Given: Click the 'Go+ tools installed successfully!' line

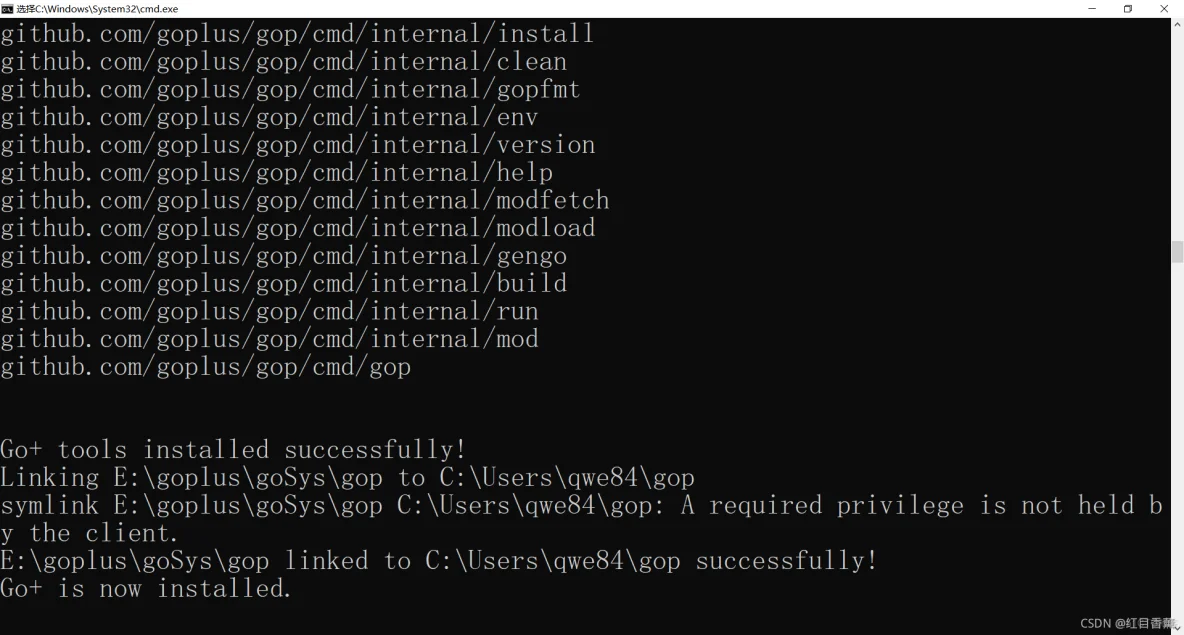Looking at the screenshot, I should pyautogui.click(x=233, y=450).
